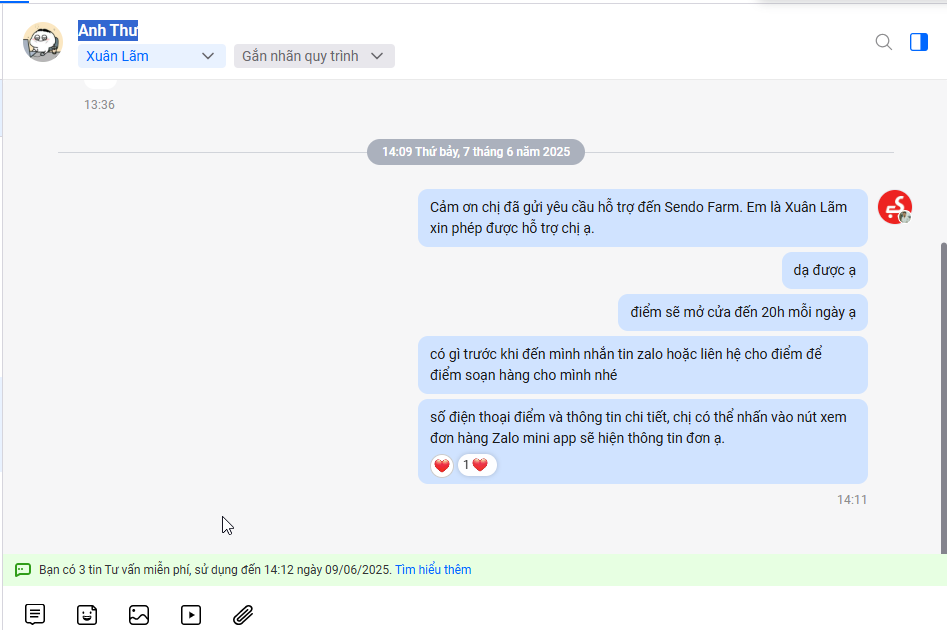Attach a file with paperclip icon
The width and height of the screenshot is (947, 630).
[243, 615]
